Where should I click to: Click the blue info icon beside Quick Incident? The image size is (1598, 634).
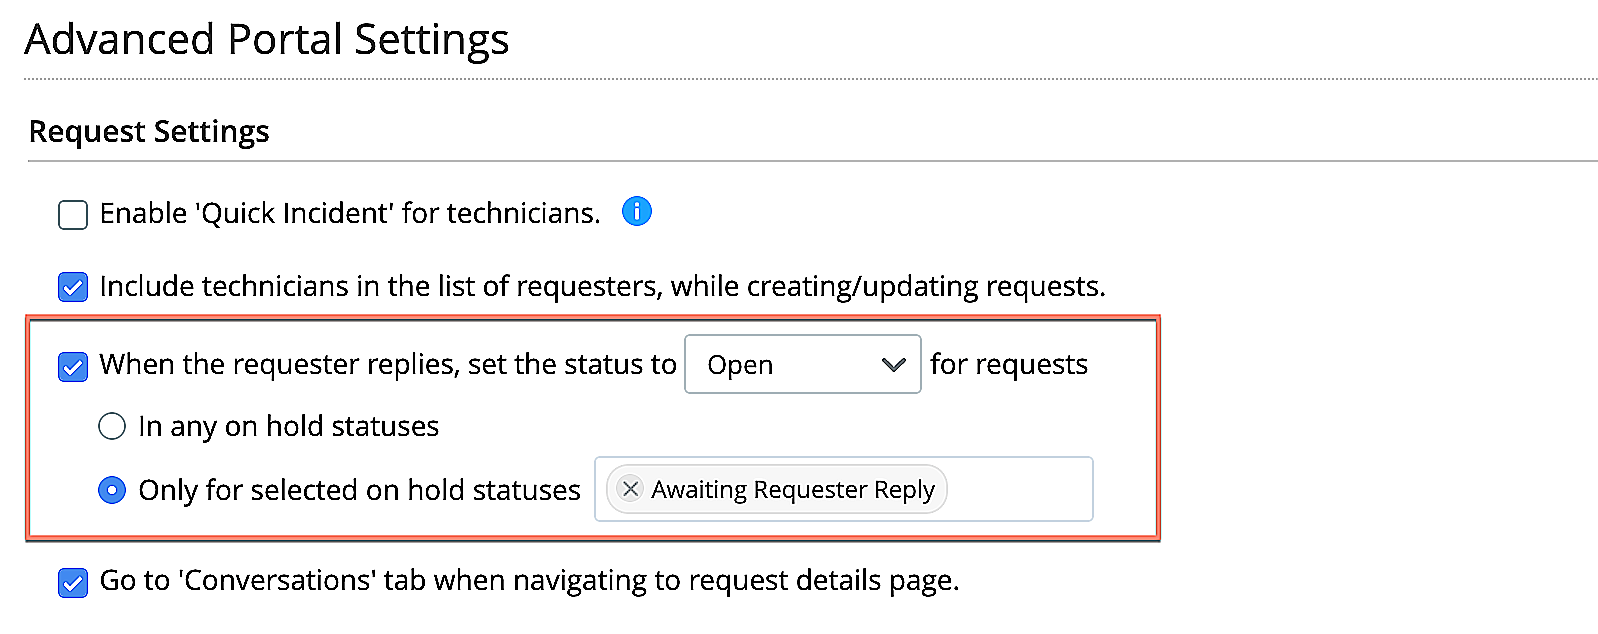(637, 212)
